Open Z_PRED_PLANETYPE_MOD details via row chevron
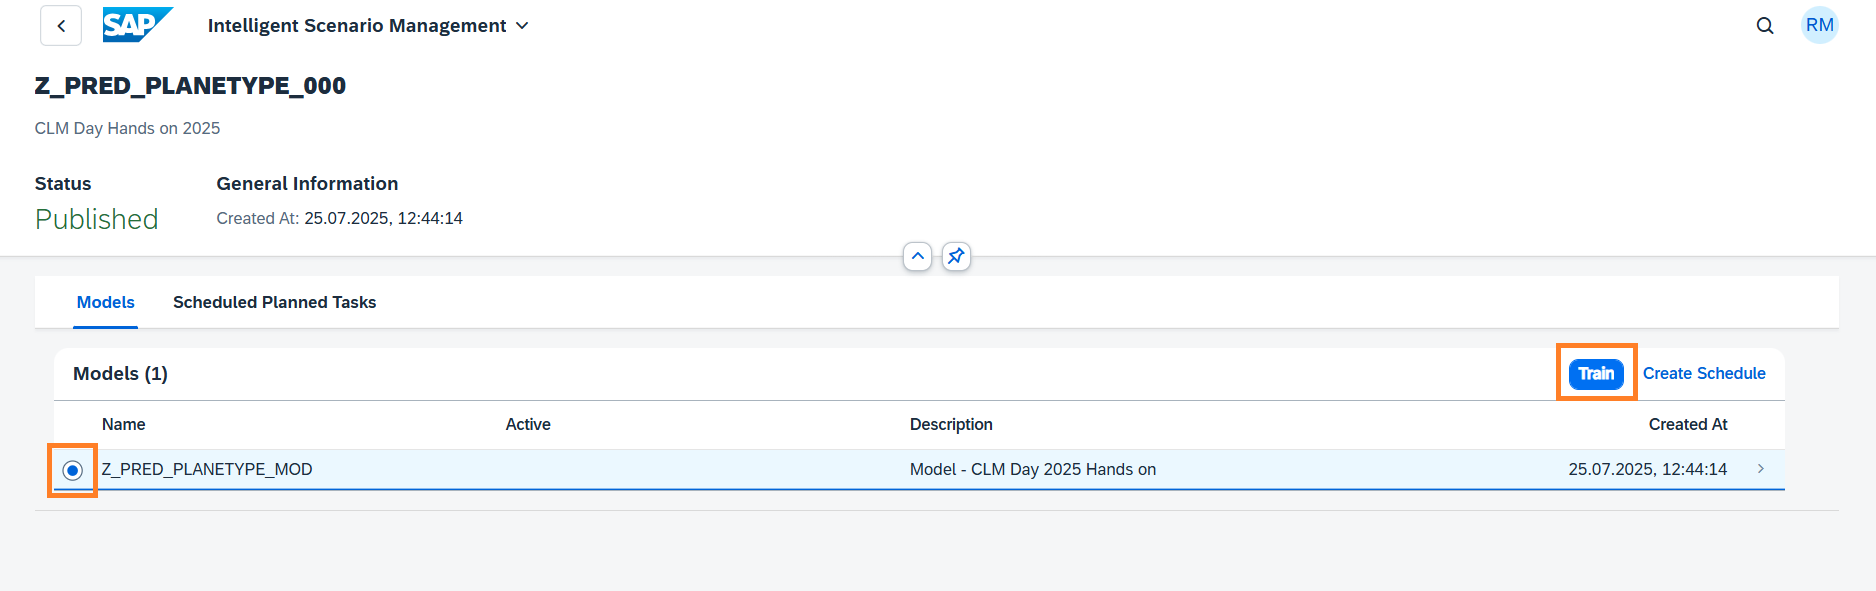The image size is (1876, 591). click(1760, 469)
